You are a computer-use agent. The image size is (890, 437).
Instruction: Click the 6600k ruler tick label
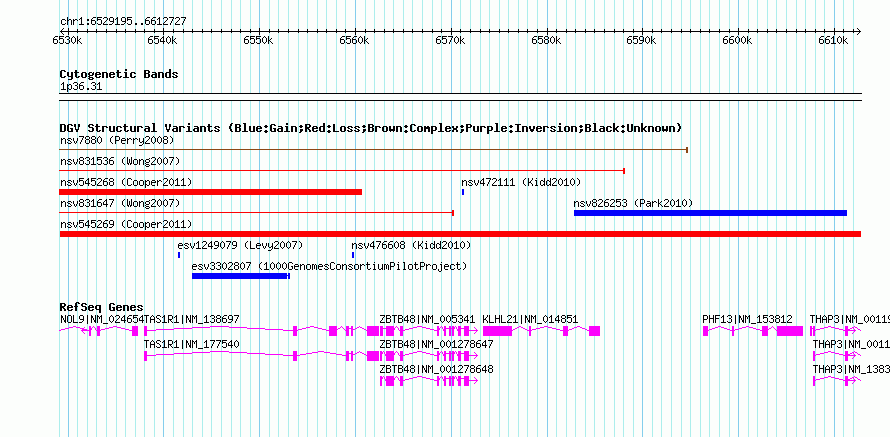[x=738, y=41]
